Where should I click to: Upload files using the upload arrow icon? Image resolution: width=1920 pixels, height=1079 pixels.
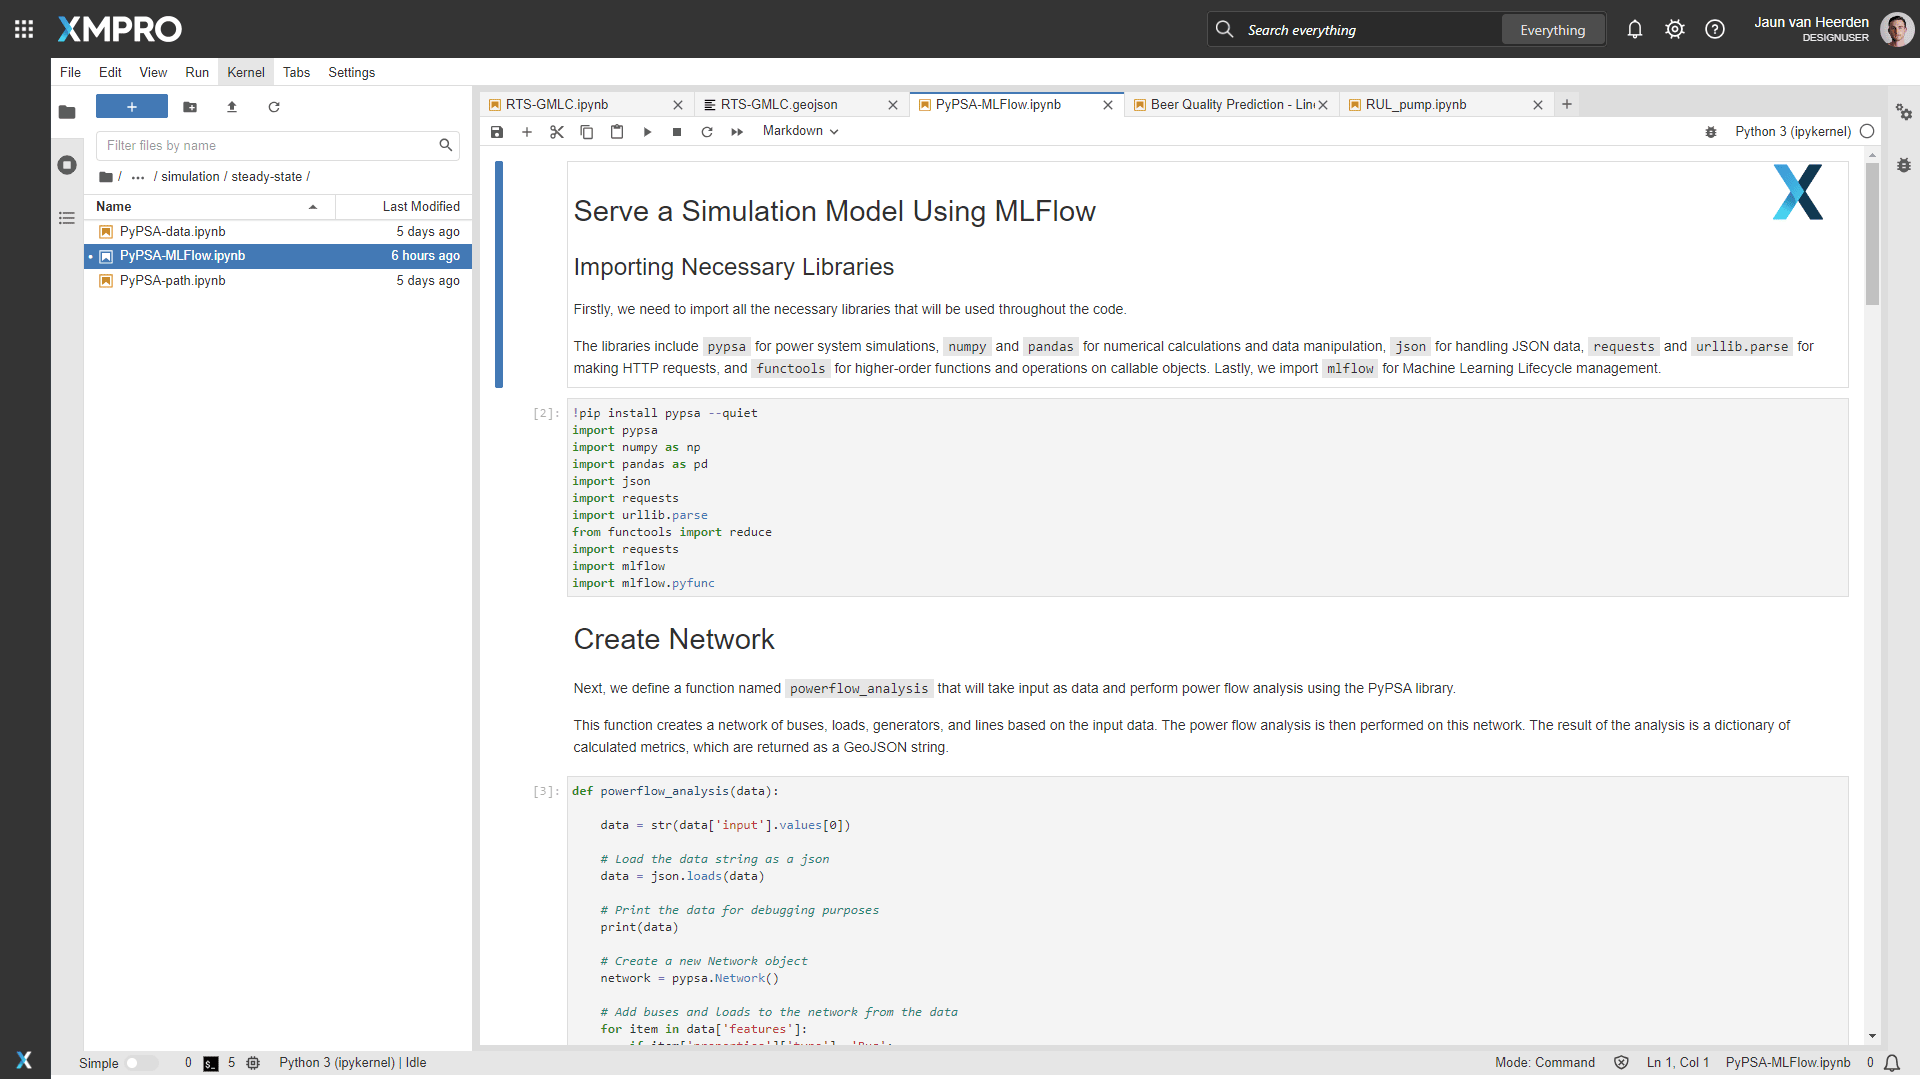click(x=232, y=107)
